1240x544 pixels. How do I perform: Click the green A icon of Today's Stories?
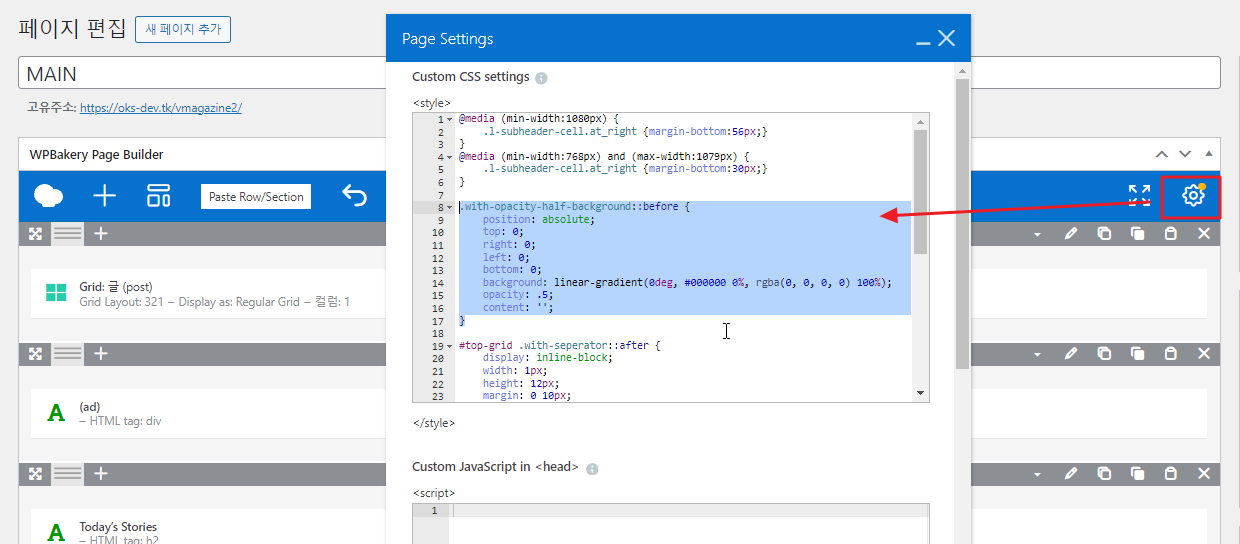coord(57,532)
